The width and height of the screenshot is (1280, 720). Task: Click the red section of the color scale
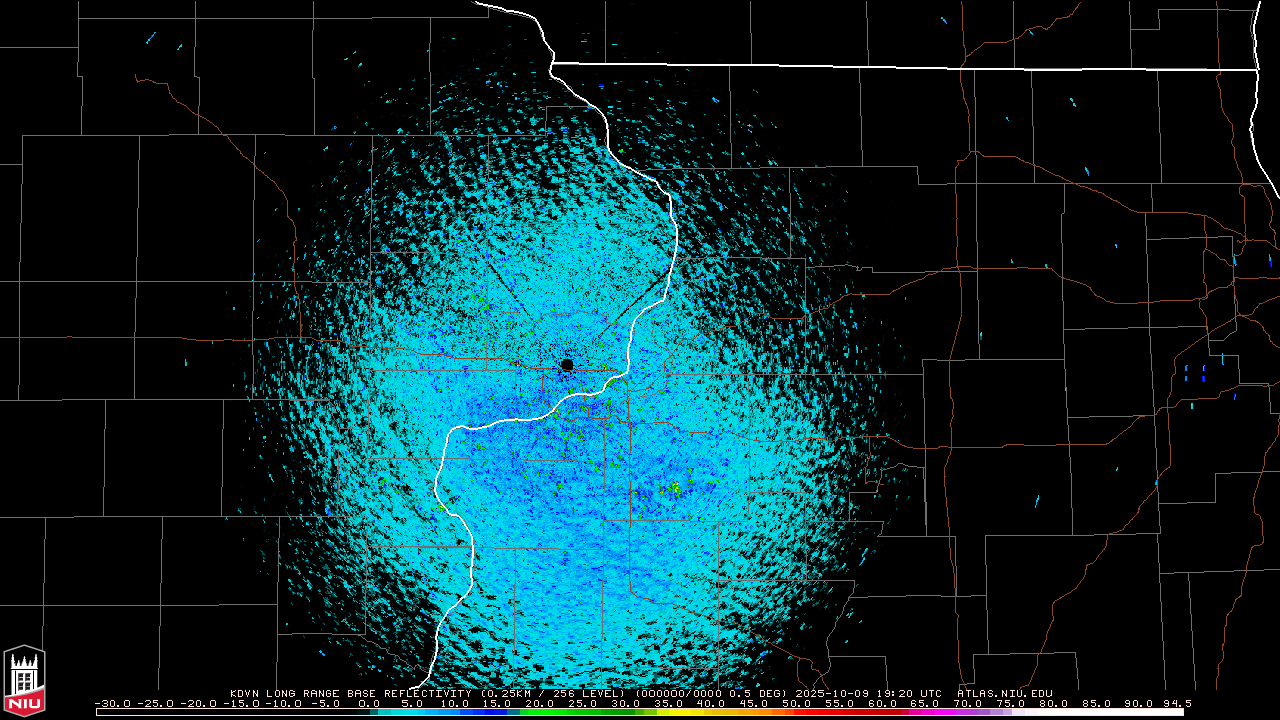click(840, 712)
